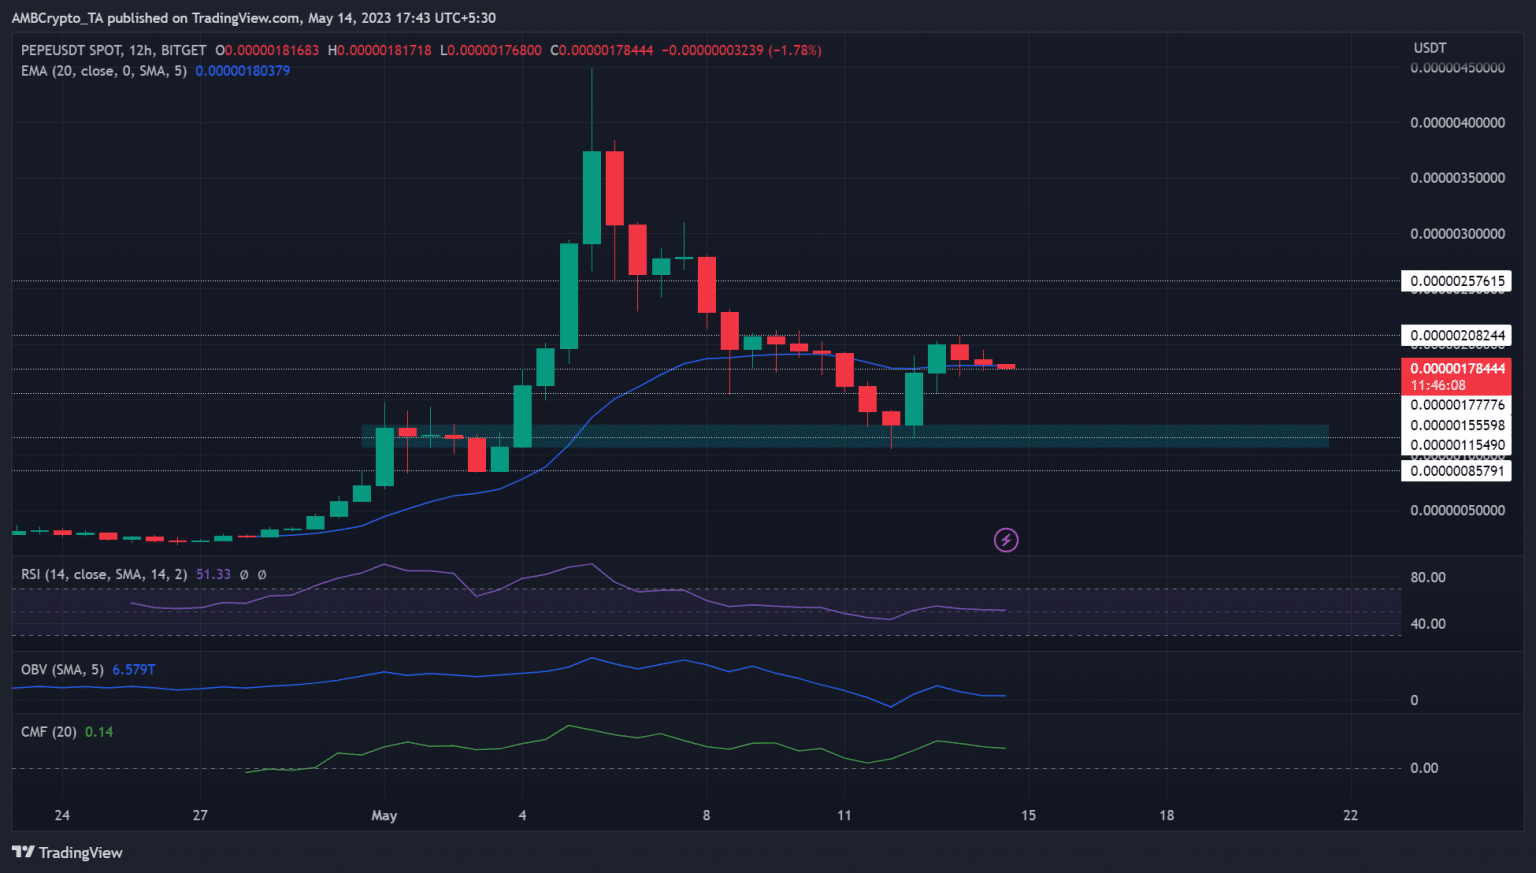
Task: Click the "May" label on time axis
Action: (x=384, y=816)
